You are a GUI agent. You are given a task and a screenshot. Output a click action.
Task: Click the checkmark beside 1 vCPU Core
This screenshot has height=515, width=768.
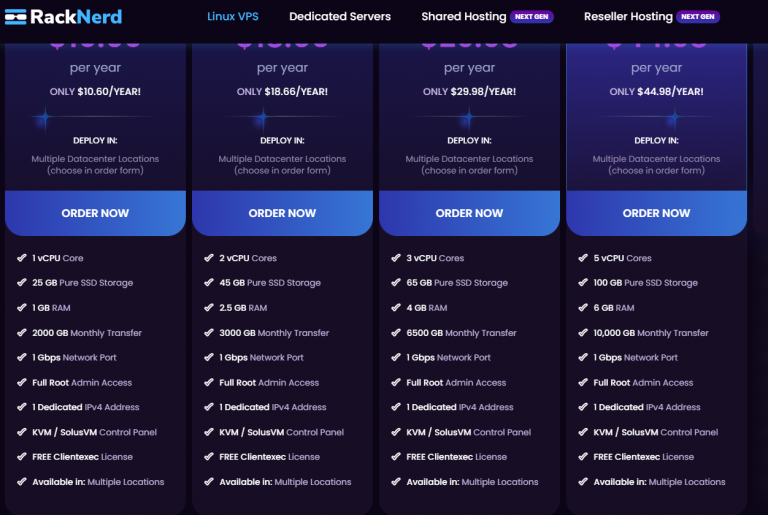pos(22,258)
